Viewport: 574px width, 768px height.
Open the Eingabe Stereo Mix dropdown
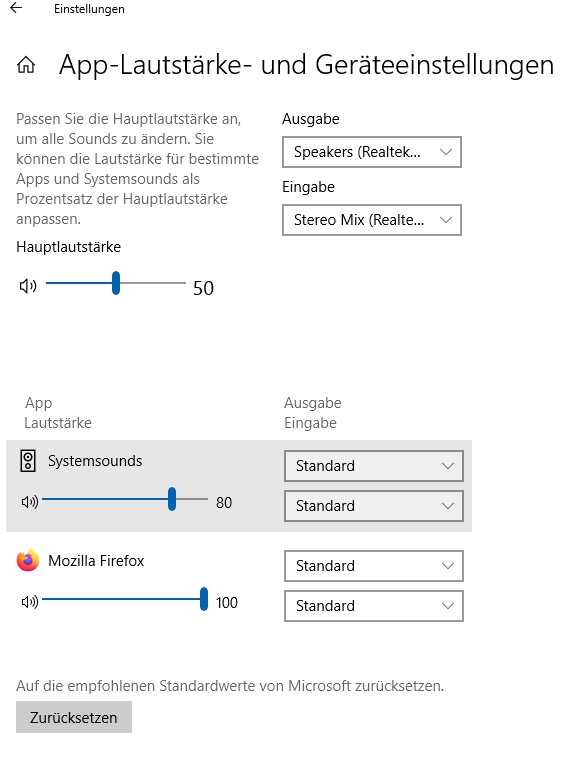(372, 220)
